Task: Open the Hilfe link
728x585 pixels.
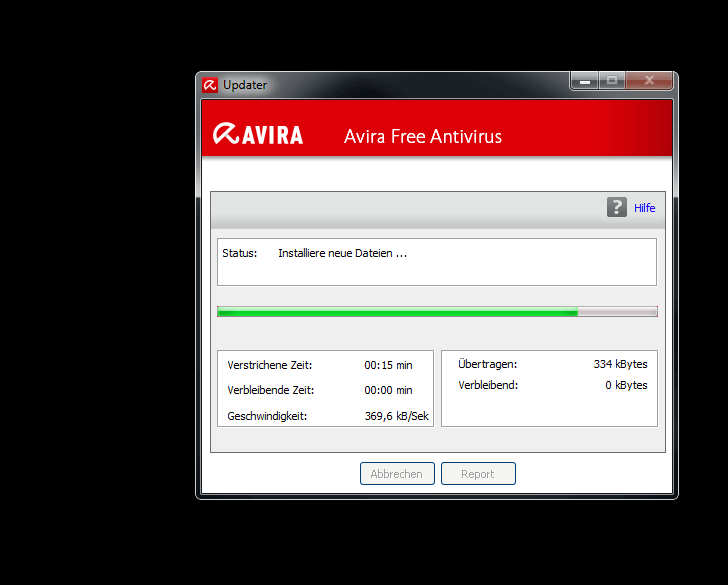Action: [x=644, y=208]
